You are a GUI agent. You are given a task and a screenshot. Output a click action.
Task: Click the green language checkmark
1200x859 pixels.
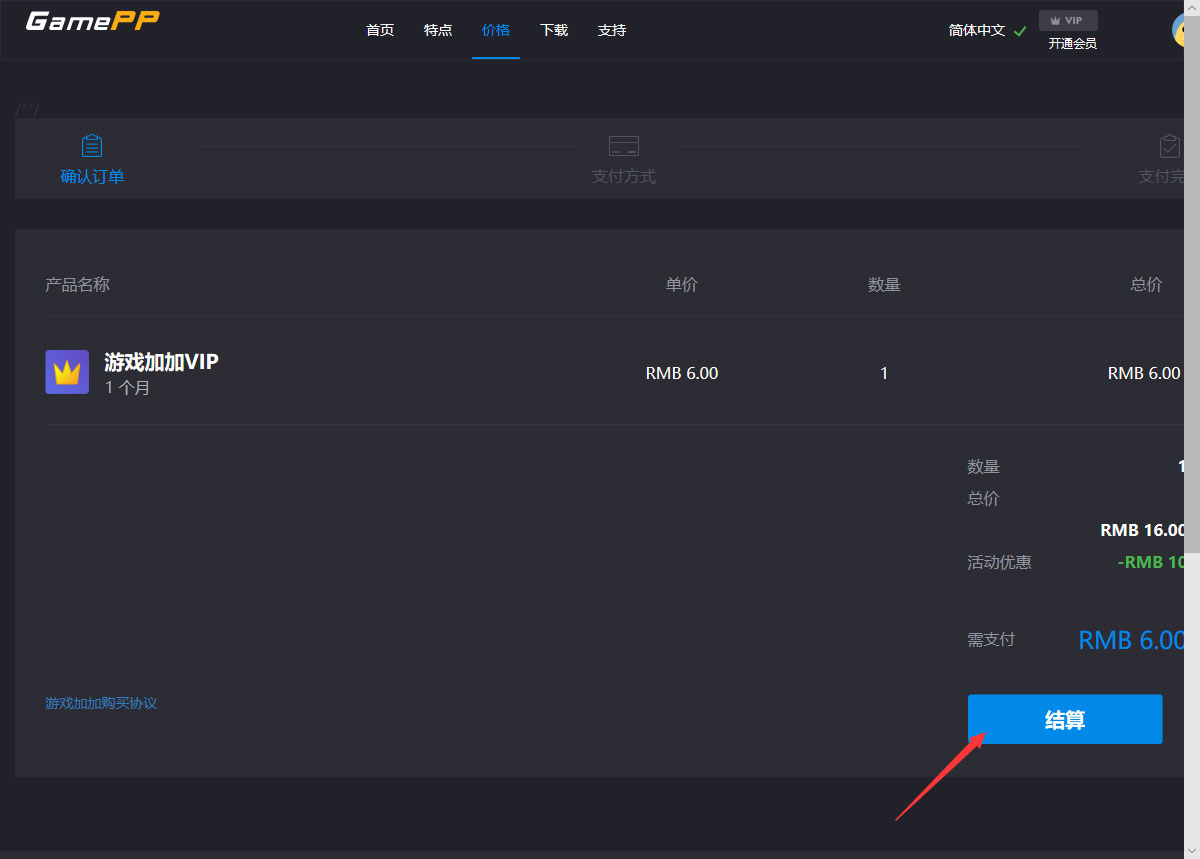click(x=1020, y=31)
